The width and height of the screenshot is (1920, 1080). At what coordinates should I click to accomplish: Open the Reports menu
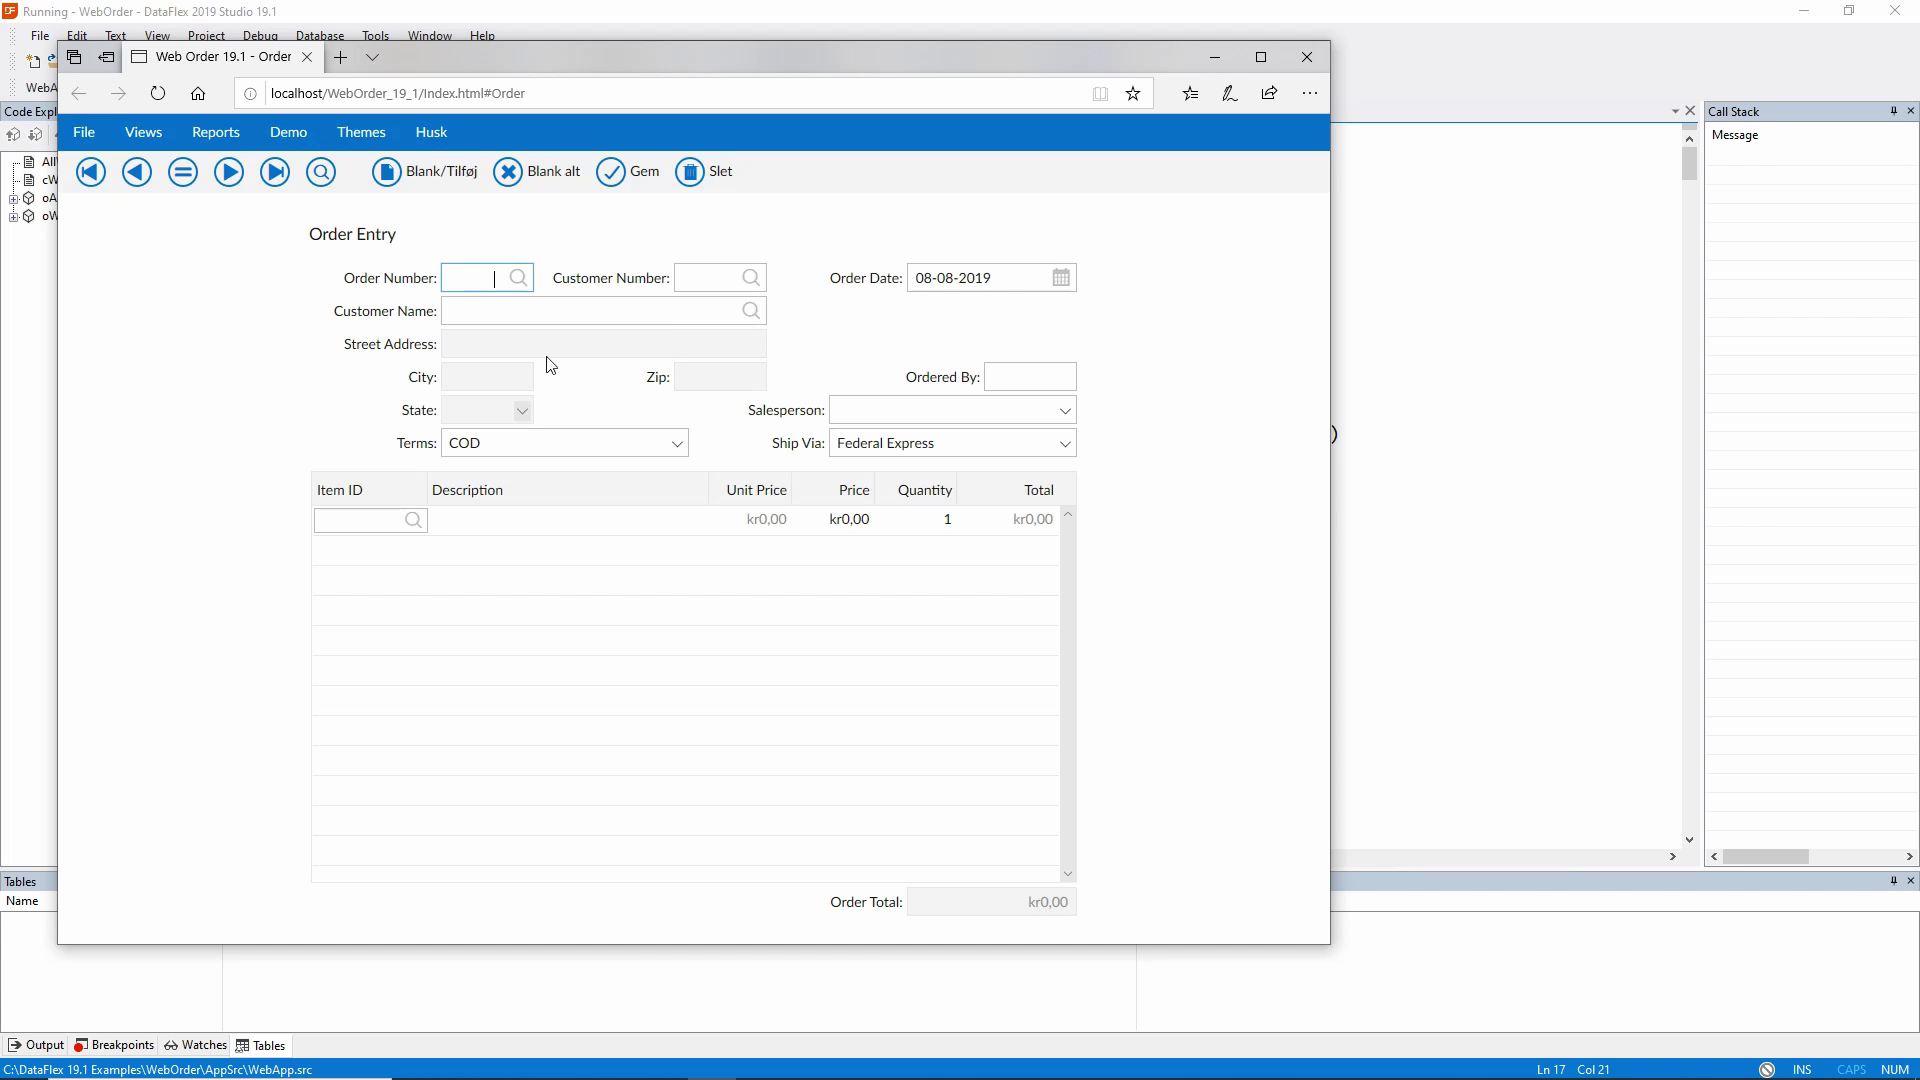(215, 132)
